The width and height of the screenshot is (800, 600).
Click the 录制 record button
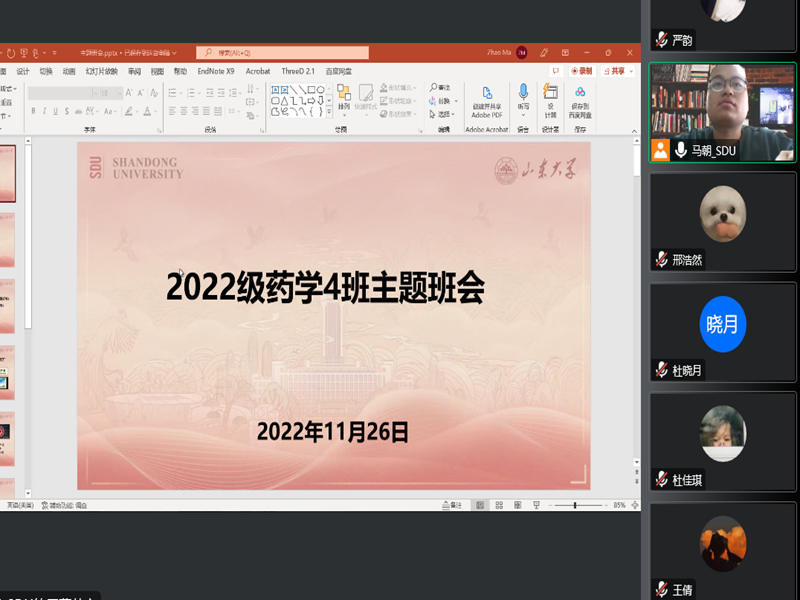click(x=582, y=71)
